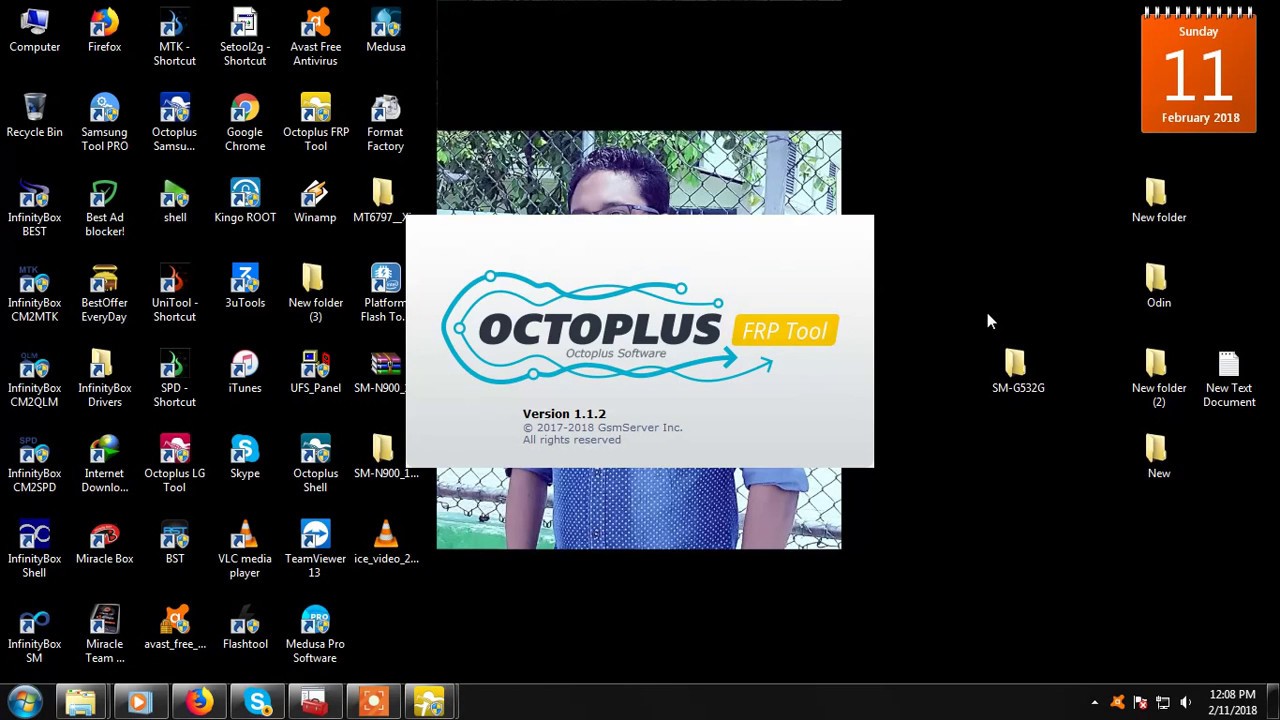Select the InfinityBox Shell icon
Viewport: 1280px width, 720px height.
click(x=34, y=549)
